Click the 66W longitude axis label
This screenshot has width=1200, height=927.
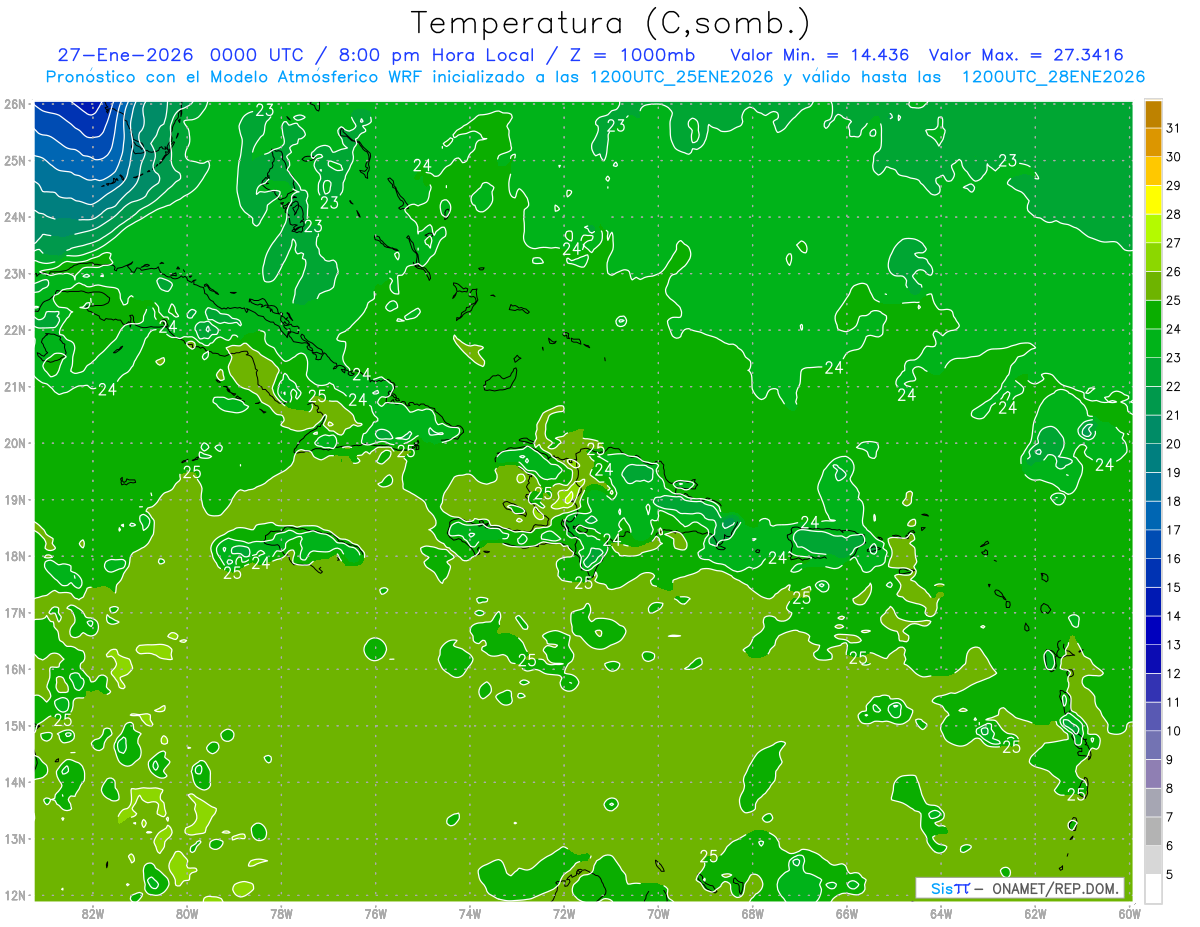tap(846, 913)
